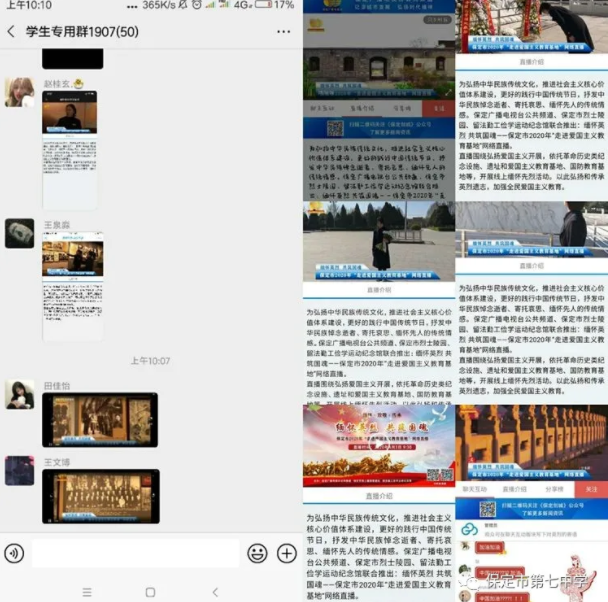Open the emoji sticker picker
Image resolution: width=608 pixels, height=602 pixels.
pos(257,553)
